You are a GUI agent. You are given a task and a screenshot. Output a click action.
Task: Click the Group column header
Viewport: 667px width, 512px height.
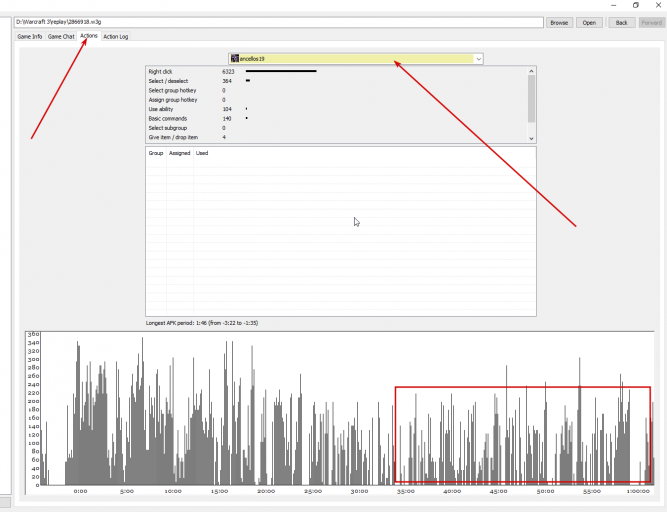[156, 153]
